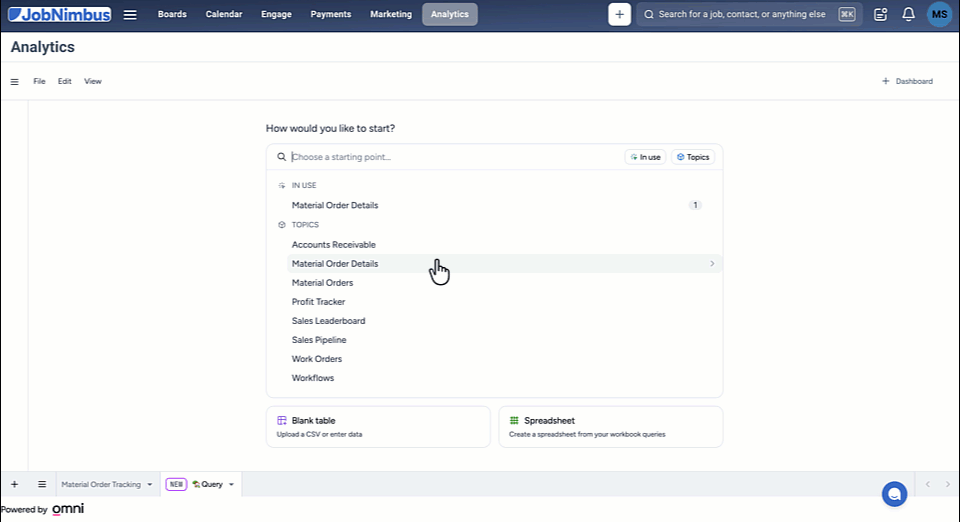Toggle the In use filter
960x522 pixels.
645,157
